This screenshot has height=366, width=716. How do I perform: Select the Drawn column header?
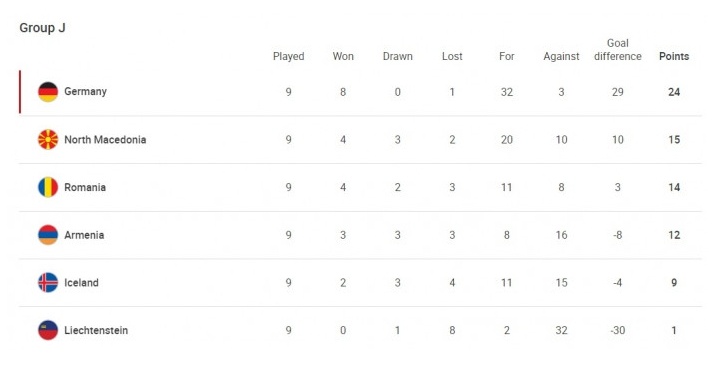tap(398, 56)
